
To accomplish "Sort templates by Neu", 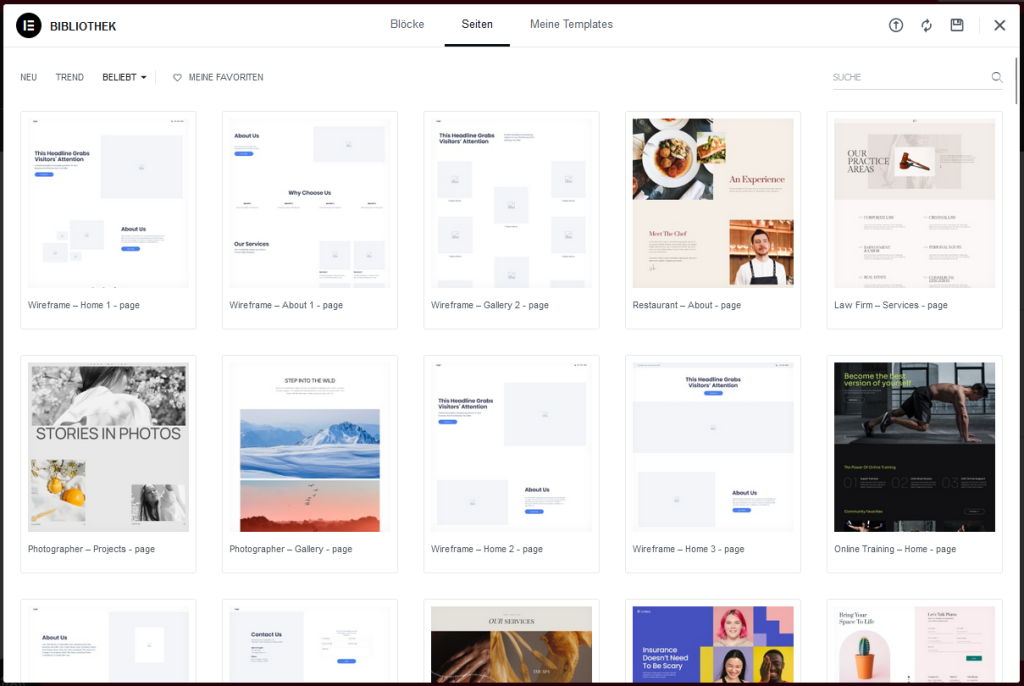I will point(29,77).
